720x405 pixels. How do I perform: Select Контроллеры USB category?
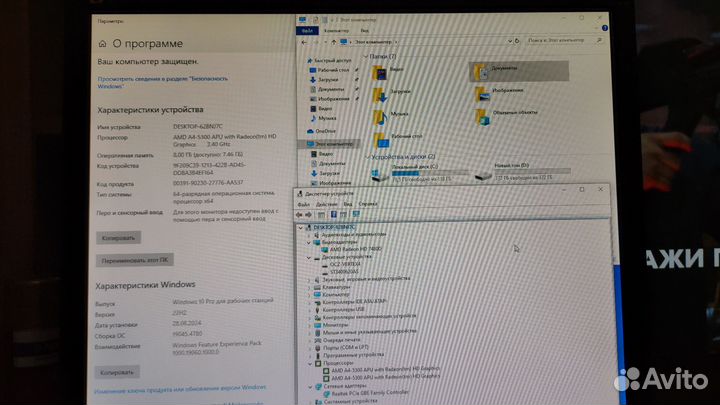point(340,309)
